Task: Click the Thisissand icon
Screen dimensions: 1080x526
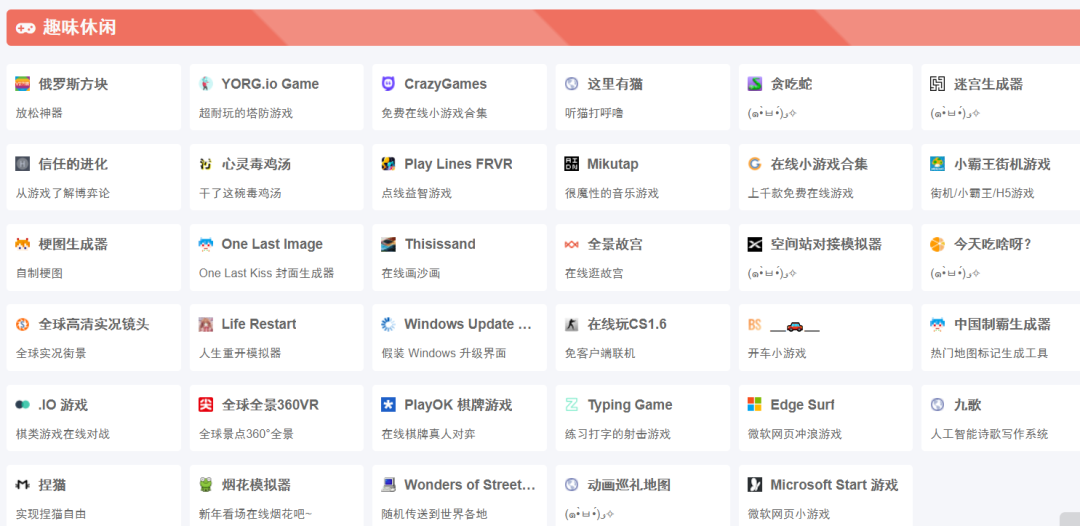Action: [x=388, y=244]
